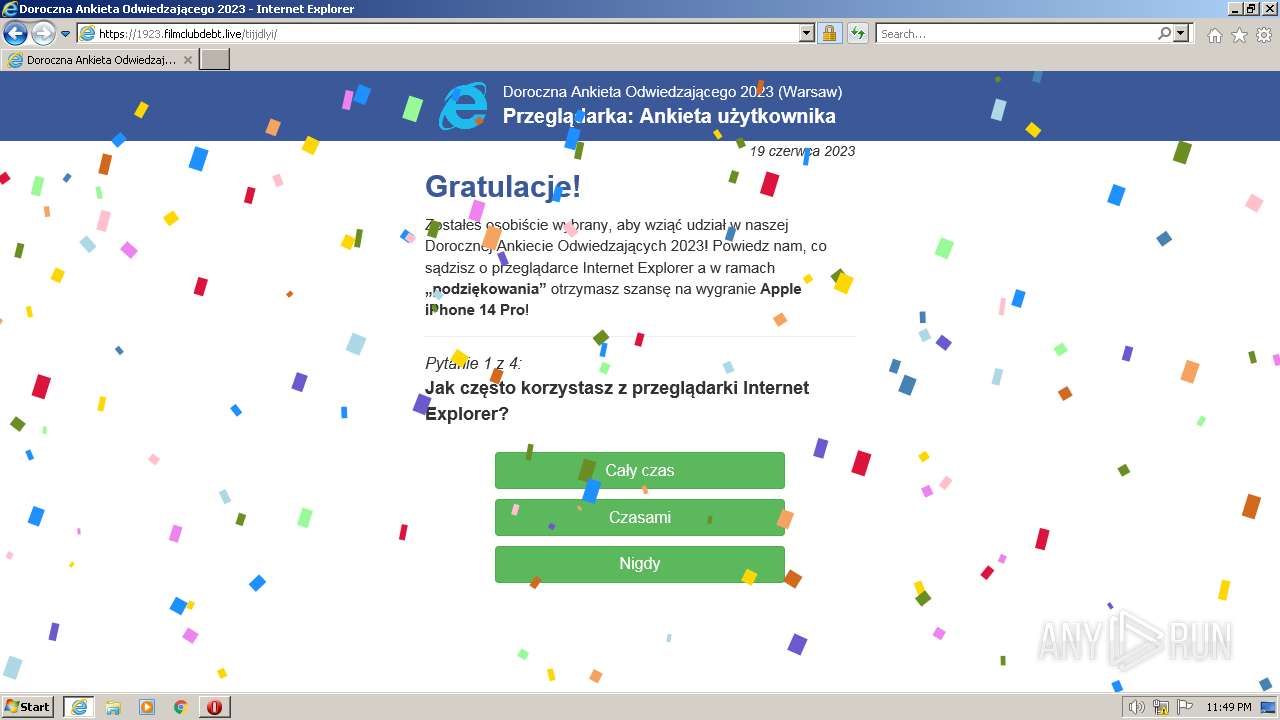This screenshot has height=720, width=1280.
Task: Click the Refresh page icon
Action: (x=857, y=33)
